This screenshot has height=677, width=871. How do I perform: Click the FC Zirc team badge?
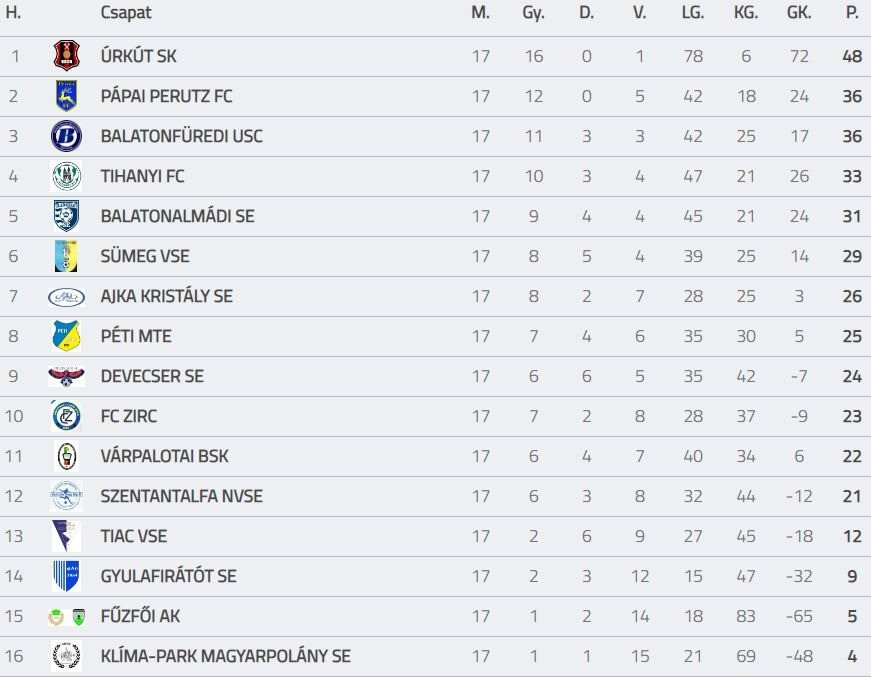pyautogui.click(x=66, y=416)
